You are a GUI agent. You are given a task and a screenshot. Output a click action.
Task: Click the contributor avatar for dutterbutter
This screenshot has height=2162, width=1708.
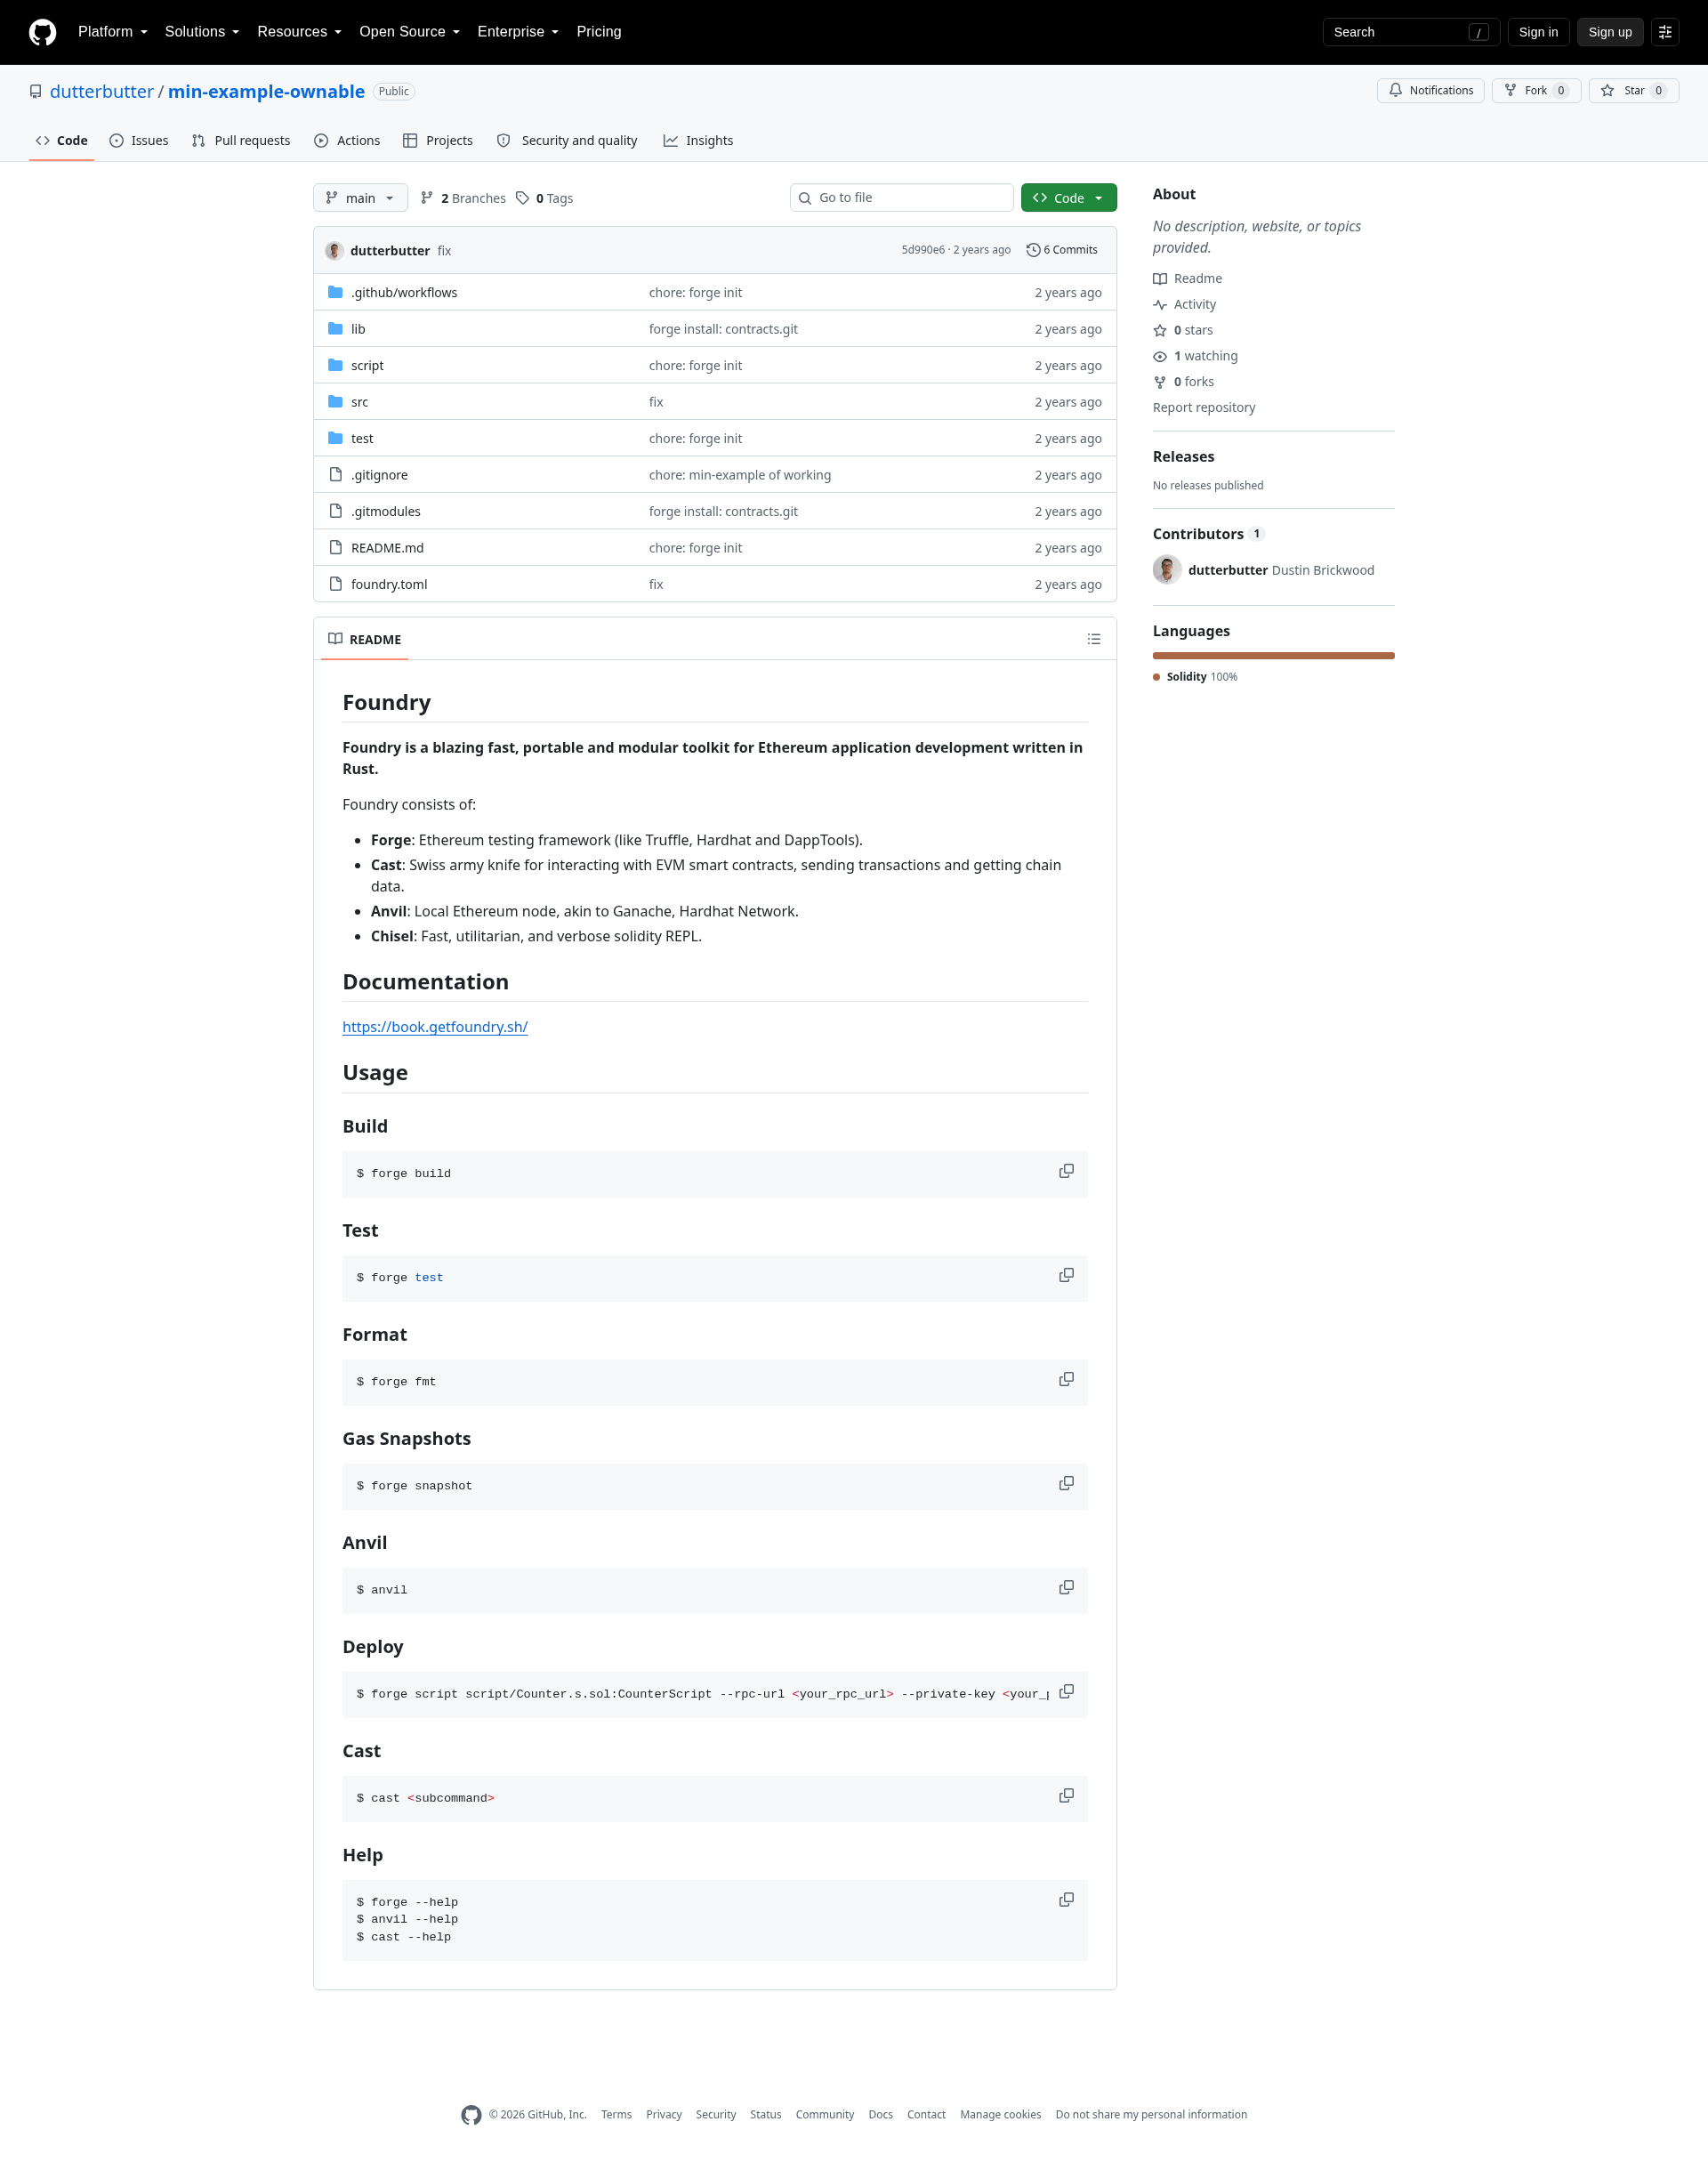tap(1167, 570)
